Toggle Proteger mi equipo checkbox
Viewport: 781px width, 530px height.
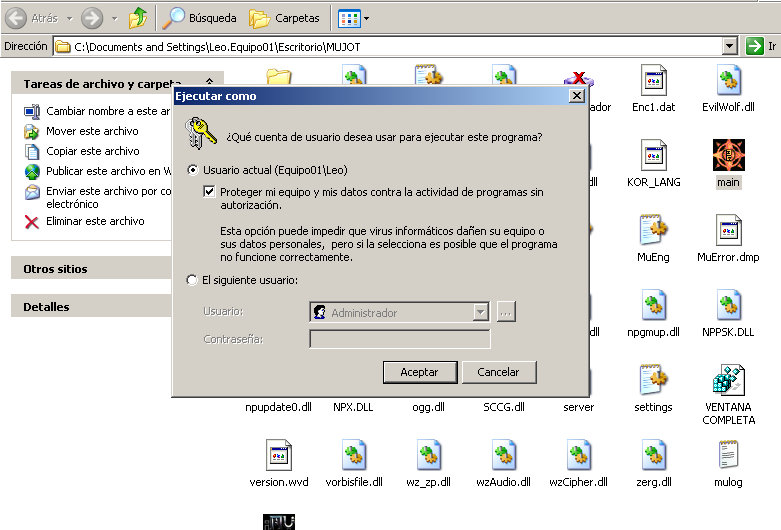pyautogui.click(x=209, y=191)
